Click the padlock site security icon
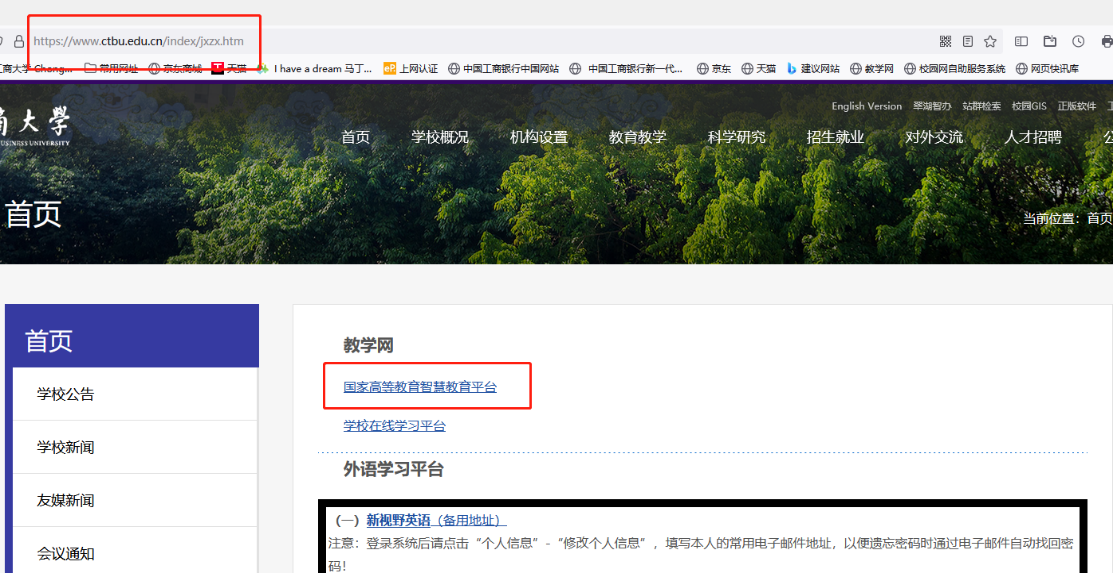Image resolution: width=1113 pixels, height=573 pixels. [18, 42]
